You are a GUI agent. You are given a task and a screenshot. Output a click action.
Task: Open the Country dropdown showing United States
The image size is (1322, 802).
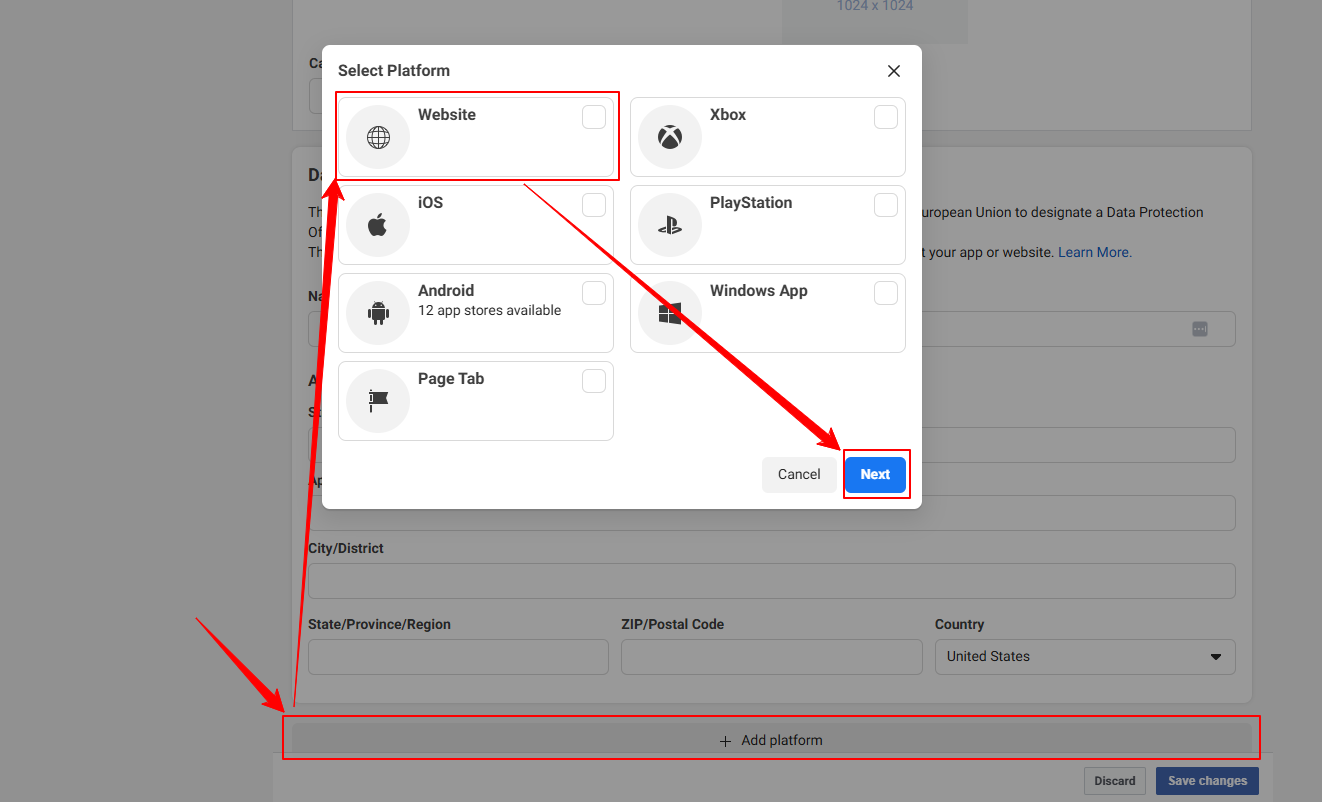[1085, 657]
